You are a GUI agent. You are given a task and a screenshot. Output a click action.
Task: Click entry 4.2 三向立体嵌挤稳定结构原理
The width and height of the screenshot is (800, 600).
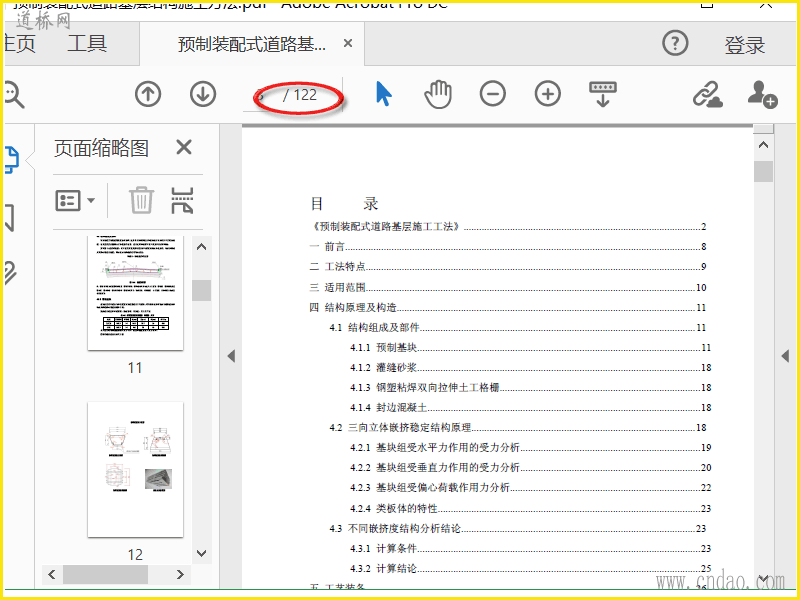[518, 427]
